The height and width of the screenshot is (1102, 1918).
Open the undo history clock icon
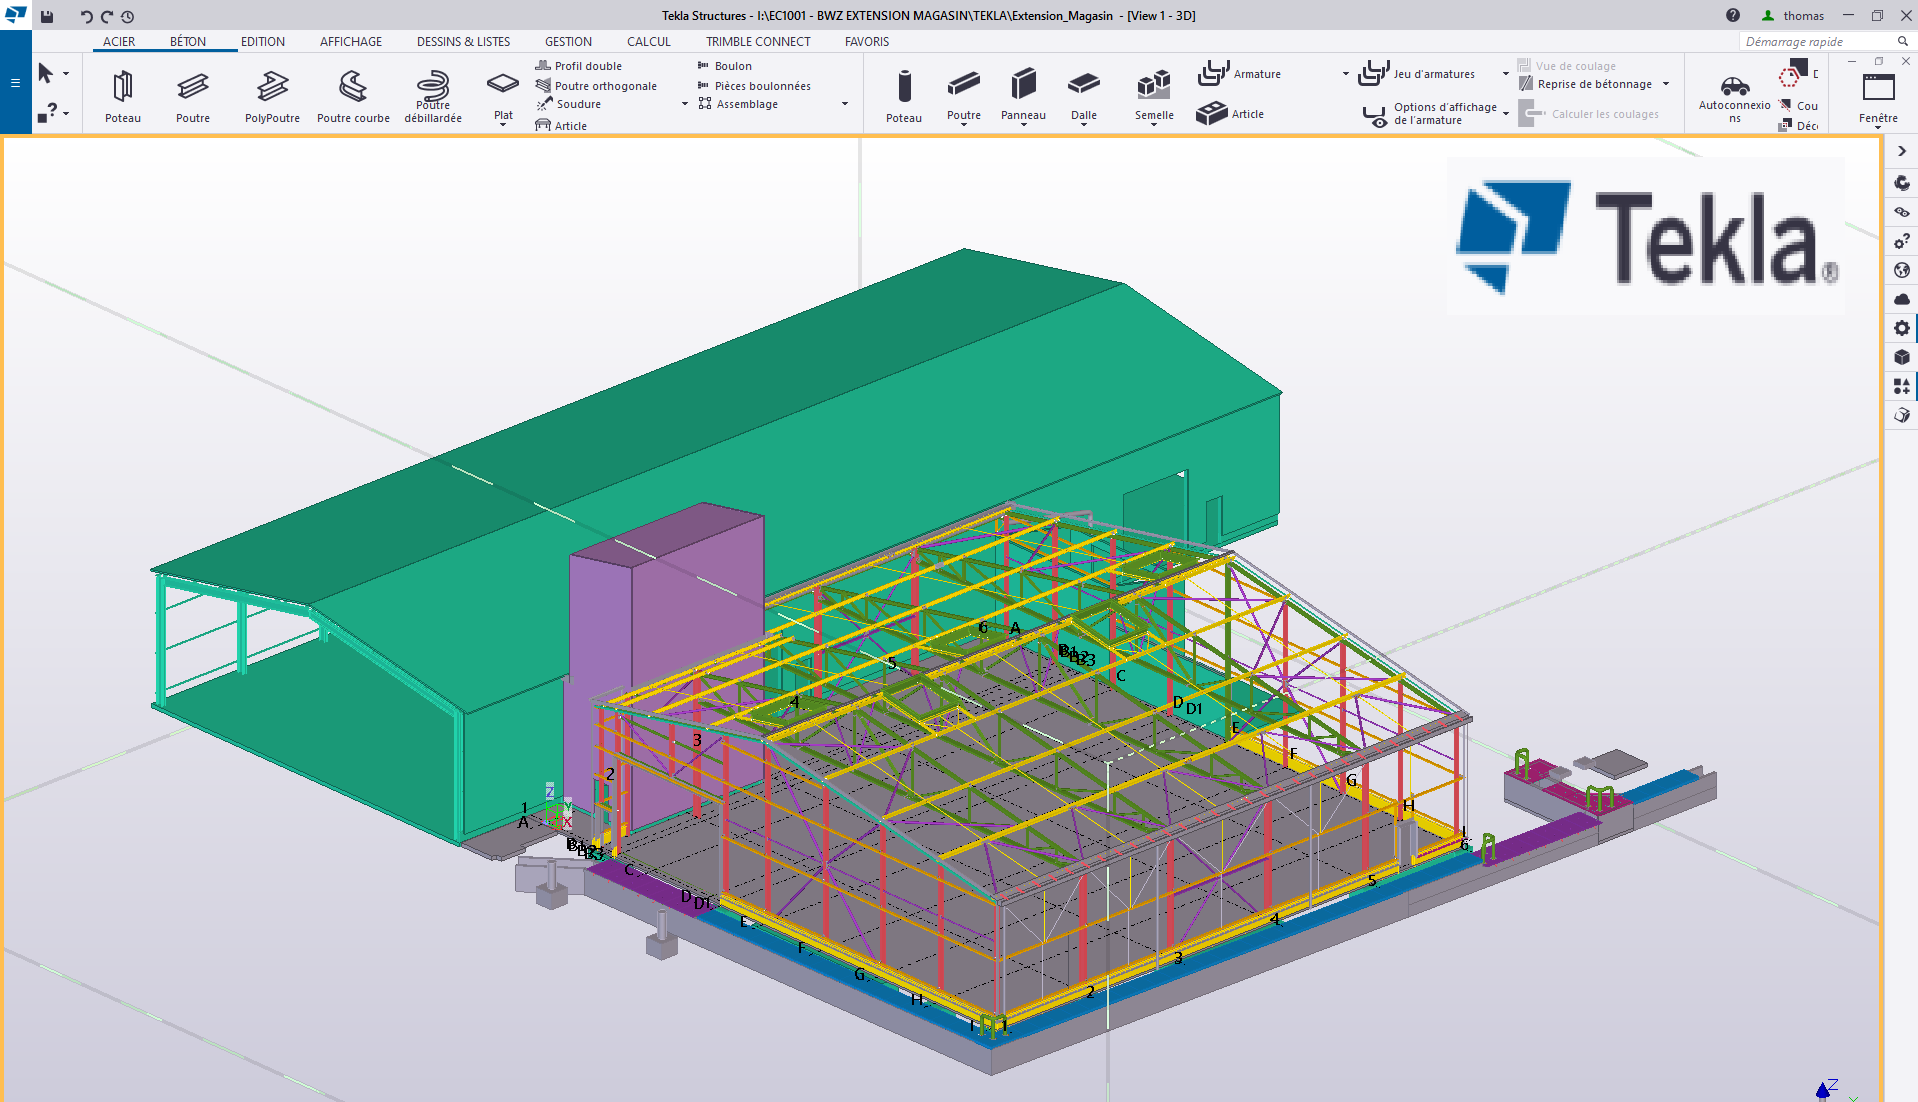pyautogui.click(x=127, y=16)
